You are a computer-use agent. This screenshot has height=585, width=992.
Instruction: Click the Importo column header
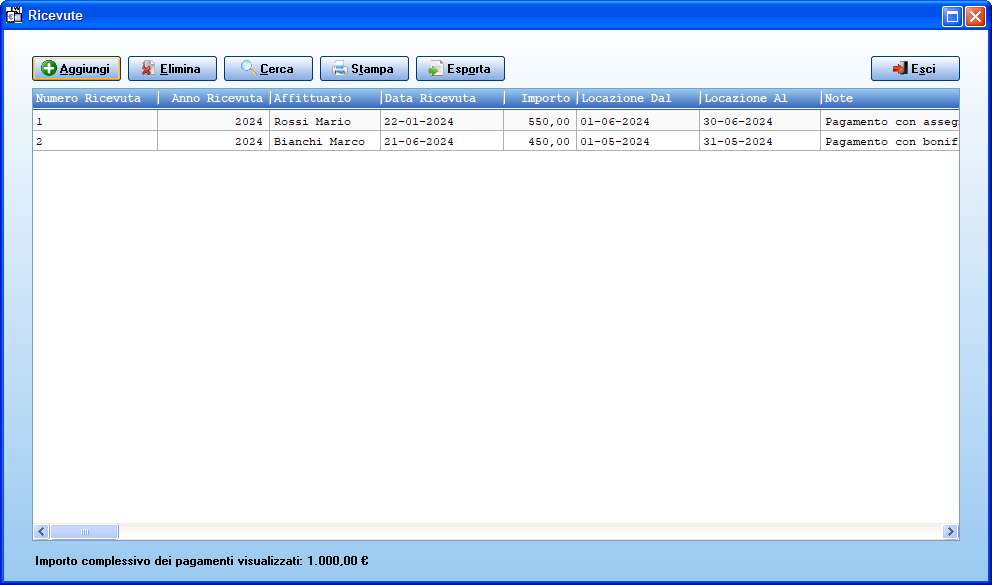tap(540, 98)
